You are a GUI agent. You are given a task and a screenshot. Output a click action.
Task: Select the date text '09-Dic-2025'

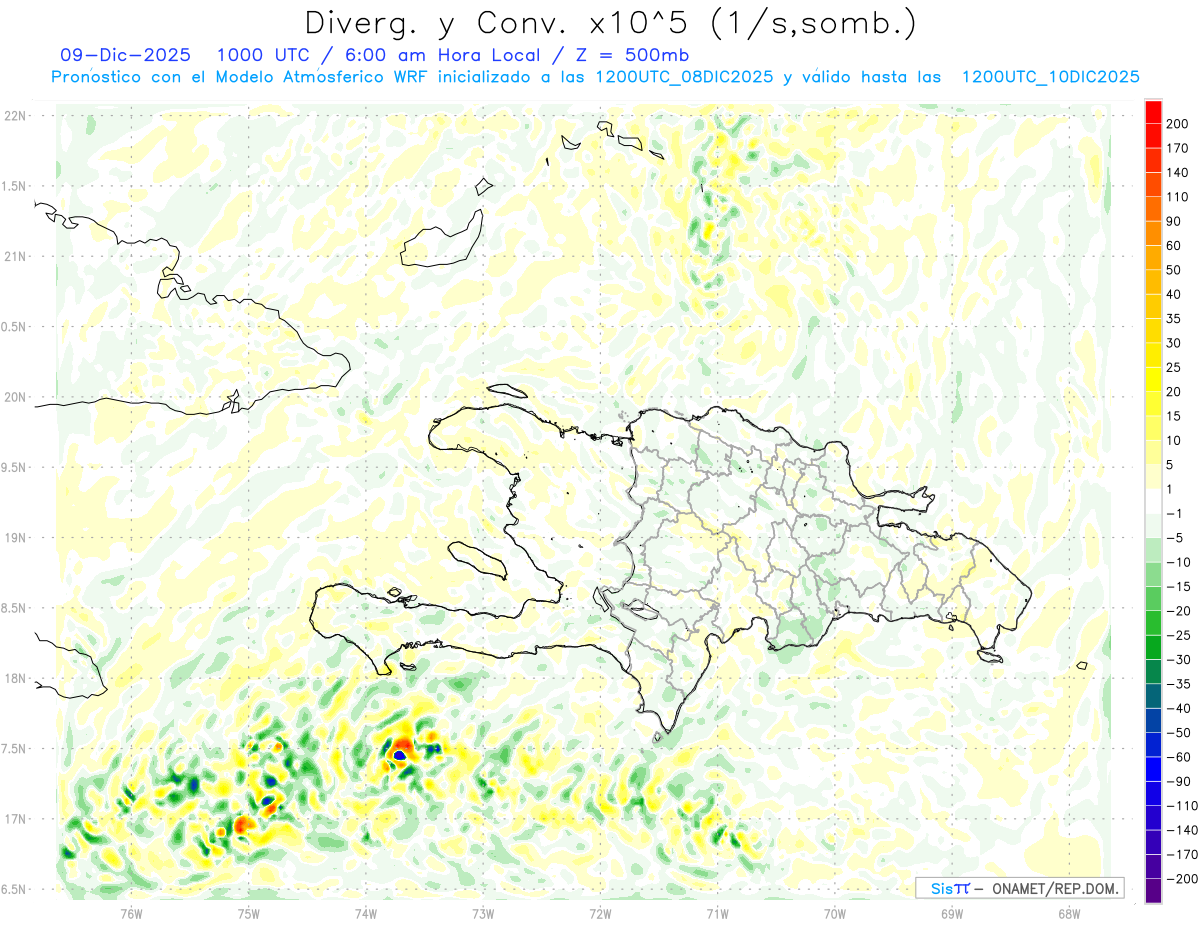[x=125, y=55]
